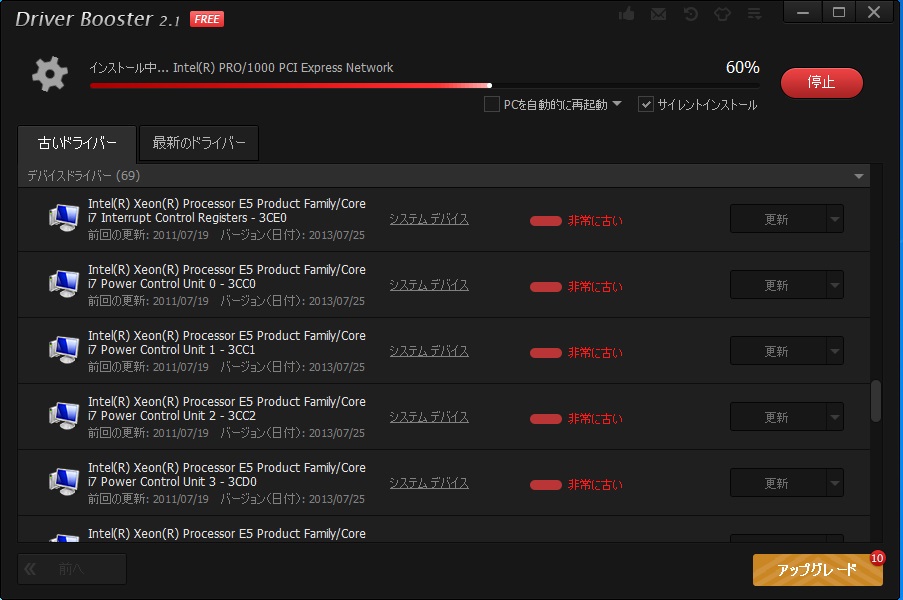Click 更新 button for Power Control Unit 0
Screen dimensions: 903x600
pos(778,285)
